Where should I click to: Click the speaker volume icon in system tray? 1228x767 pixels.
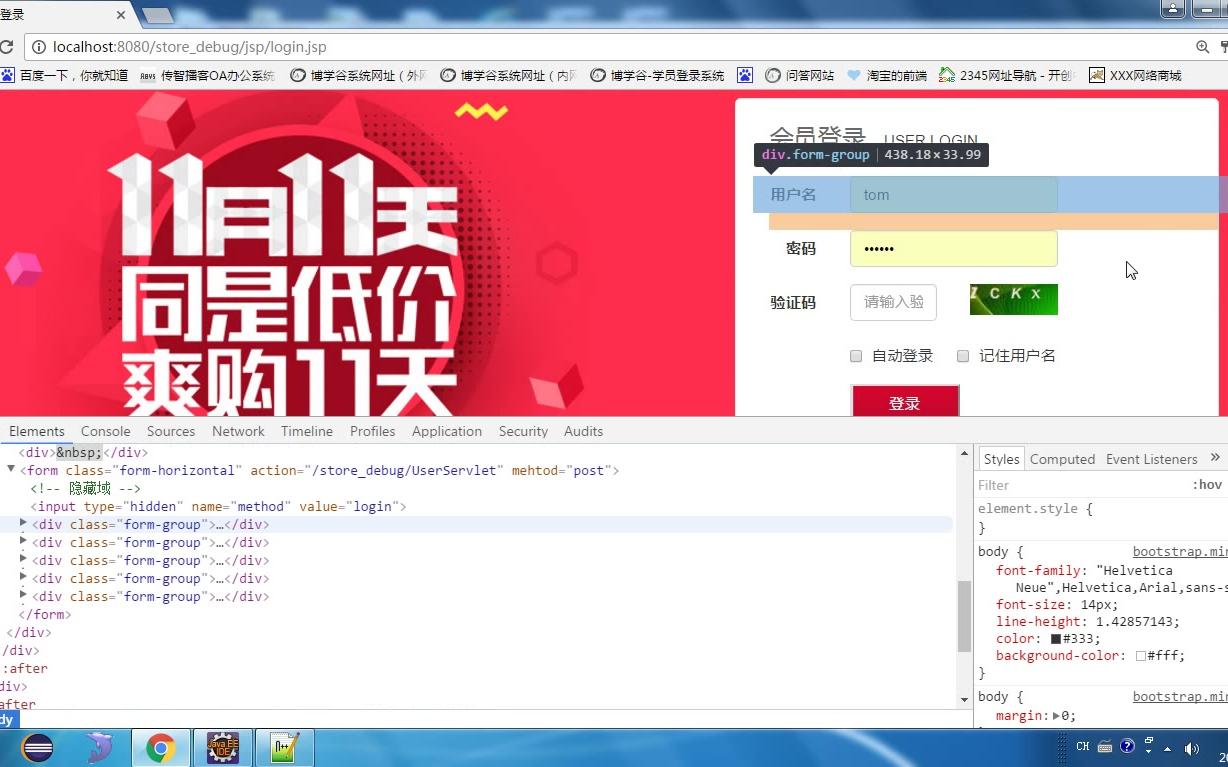point(1193,747)
